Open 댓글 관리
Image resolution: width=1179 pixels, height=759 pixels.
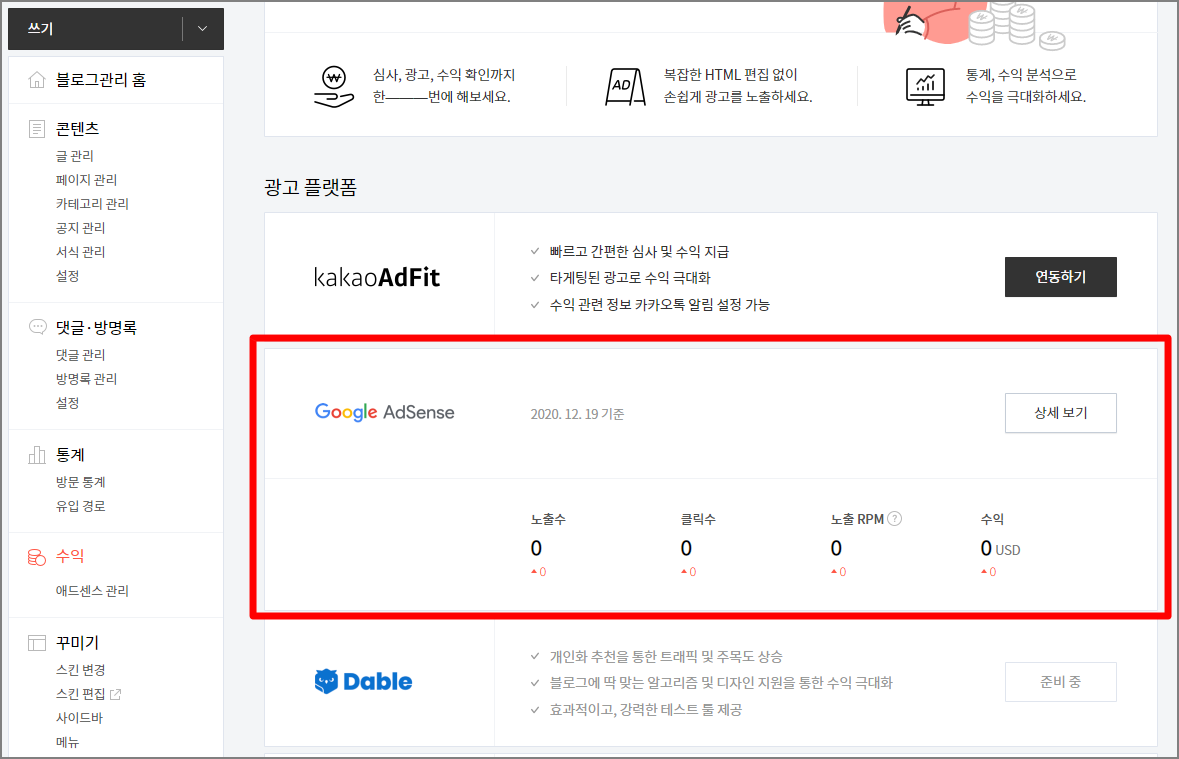80,354
